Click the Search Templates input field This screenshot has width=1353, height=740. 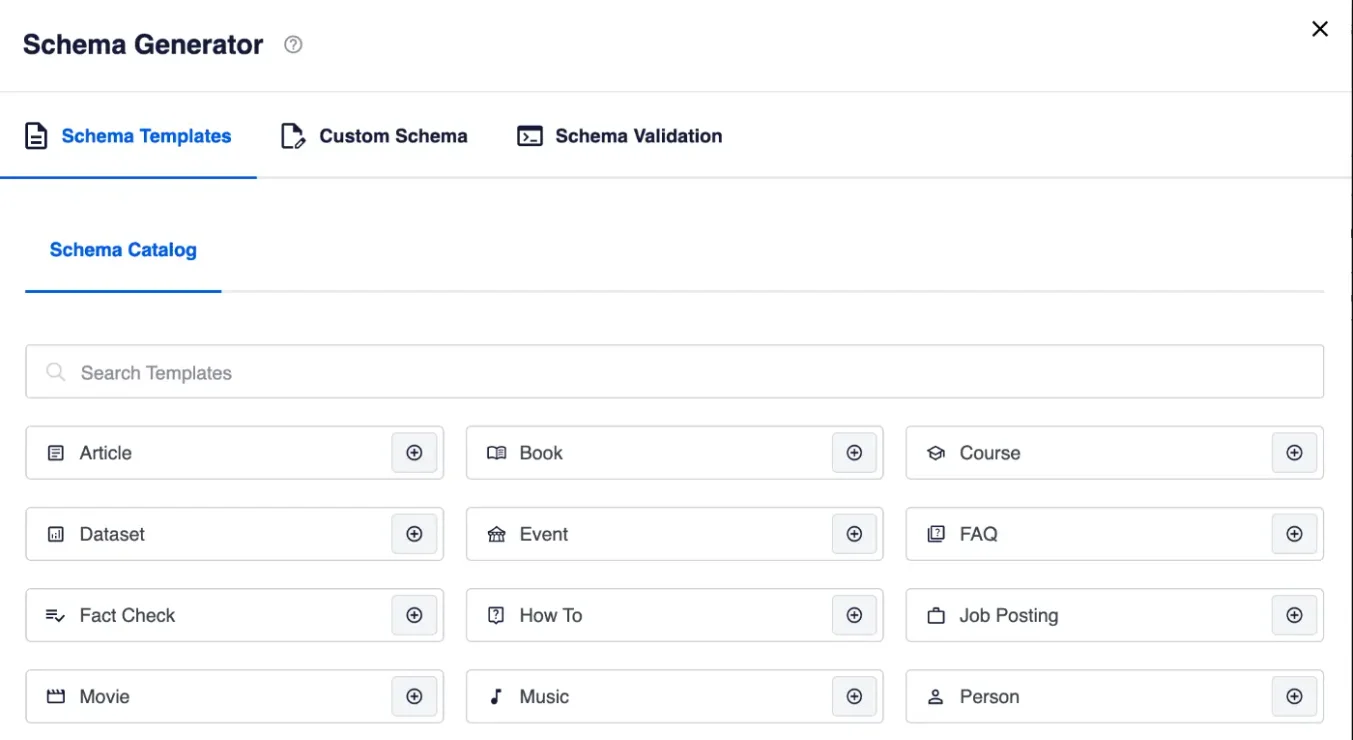[x=690, y=373]
